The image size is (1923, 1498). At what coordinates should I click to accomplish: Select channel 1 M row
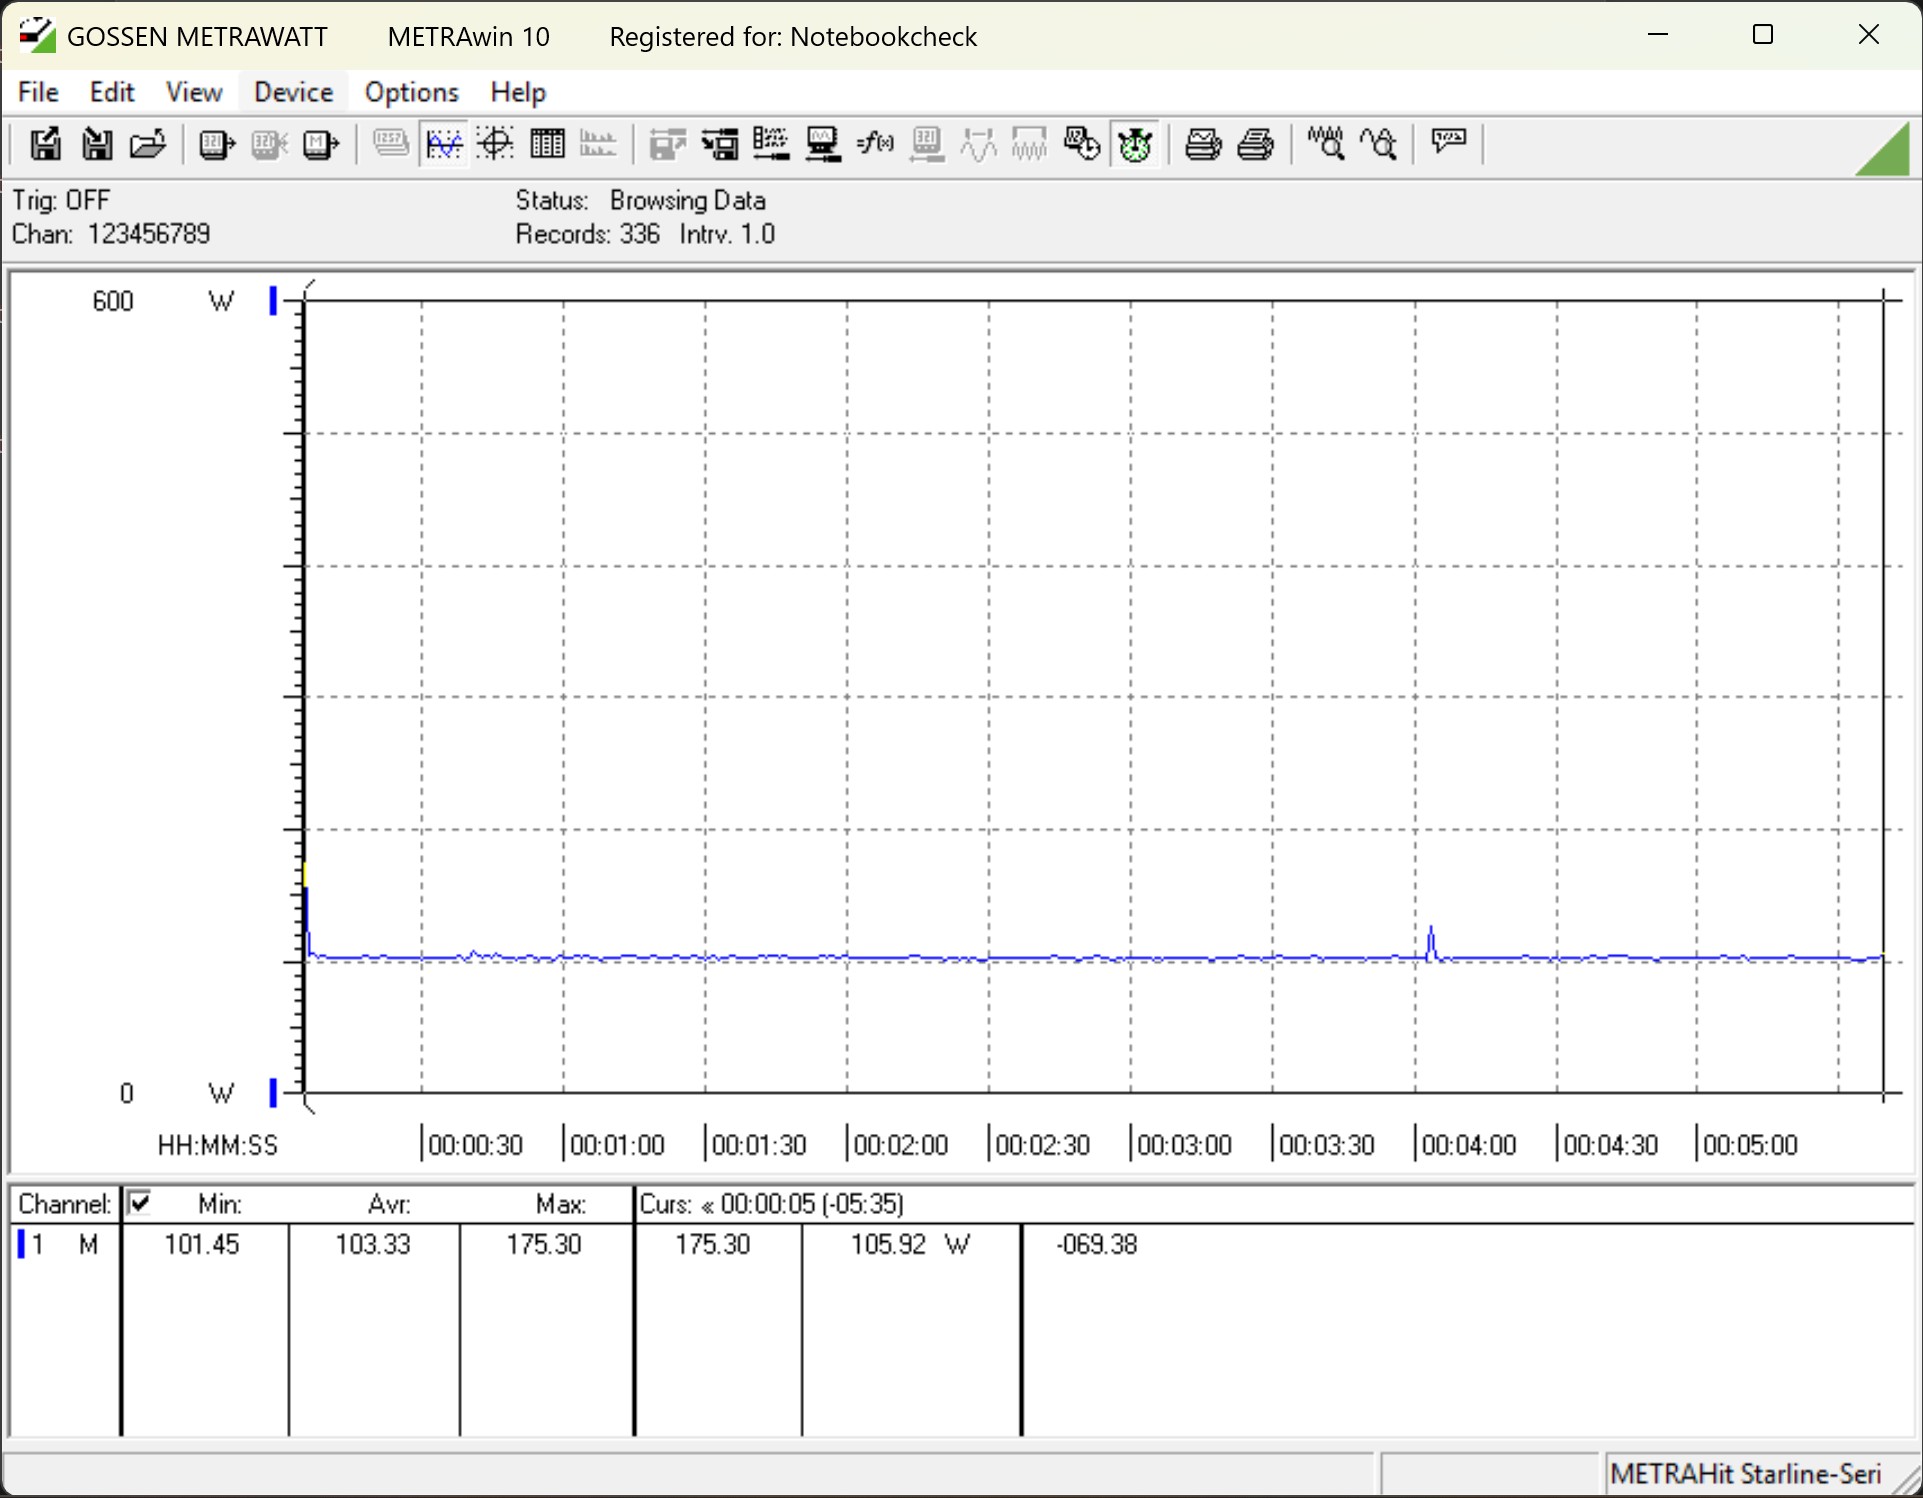click(60, 1244)
